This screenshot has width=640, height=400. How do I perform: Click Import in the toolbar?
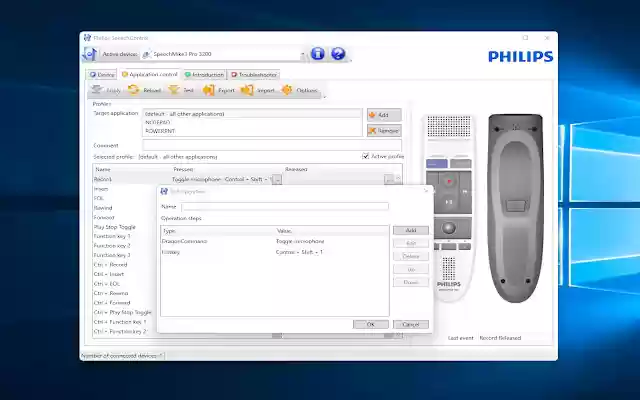tap(258, 90)
